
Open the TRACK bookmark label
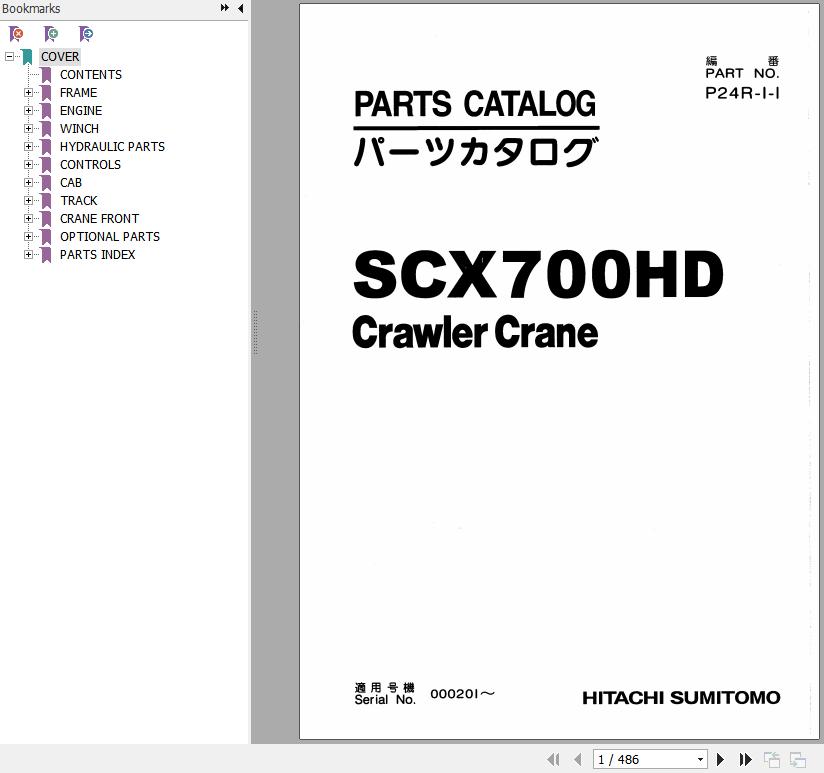tap(79, 200)
